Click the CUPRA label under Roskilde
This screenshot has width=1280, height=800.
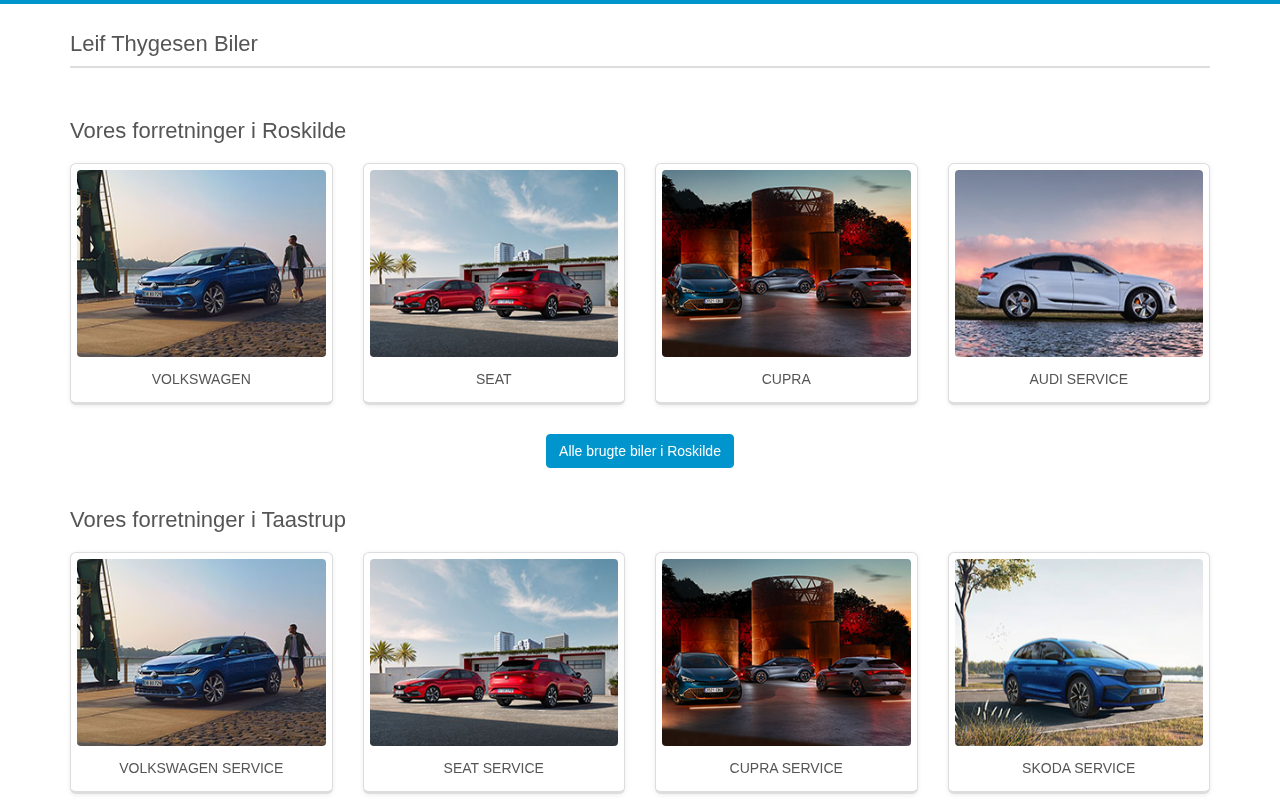786,379
